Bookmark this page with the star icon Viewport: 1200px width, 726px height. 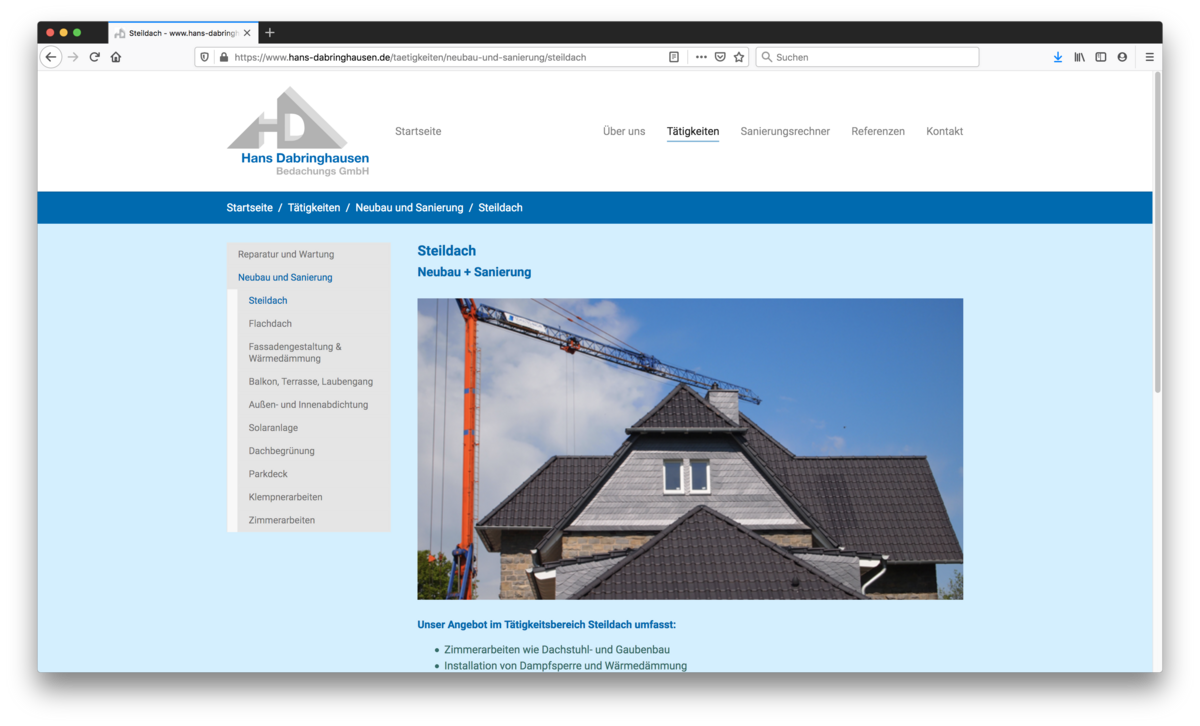pos(739,57)
